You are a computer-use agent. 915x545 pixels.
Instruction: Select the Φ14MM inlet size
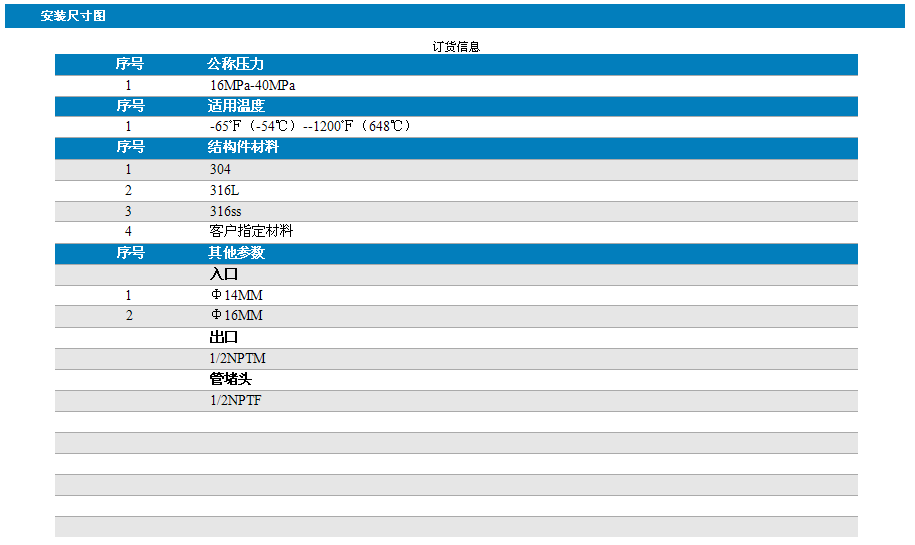(x=236, y=295)
